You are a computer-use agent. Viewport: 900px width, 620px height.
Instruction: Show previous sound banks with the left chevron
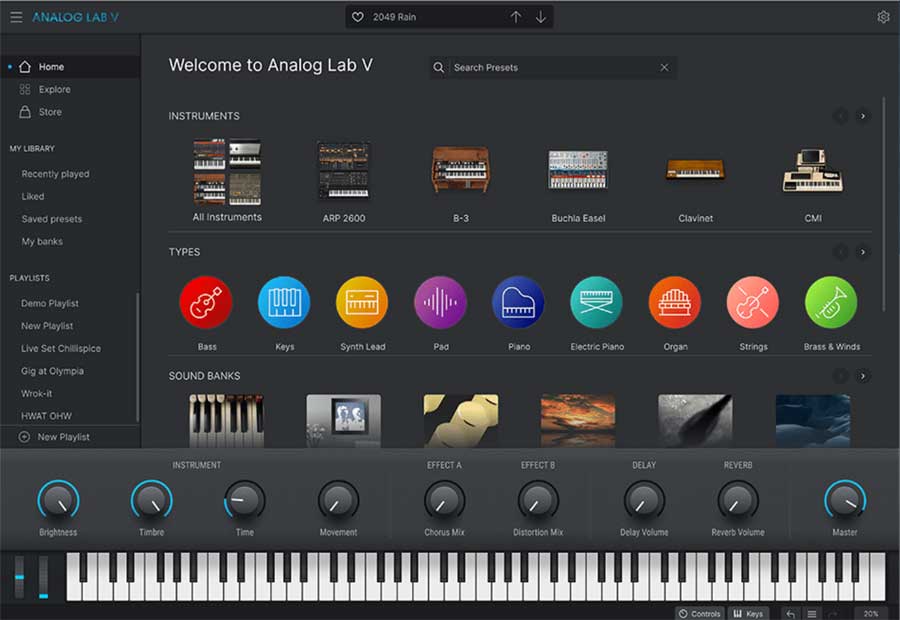pyautogui.click(x=840, y=376)
